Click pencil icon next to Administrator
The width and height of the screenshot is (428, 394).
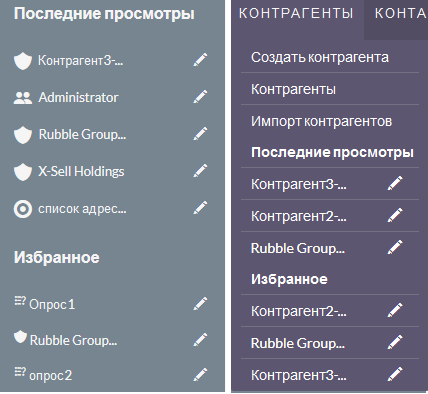(x=200, y=97)
